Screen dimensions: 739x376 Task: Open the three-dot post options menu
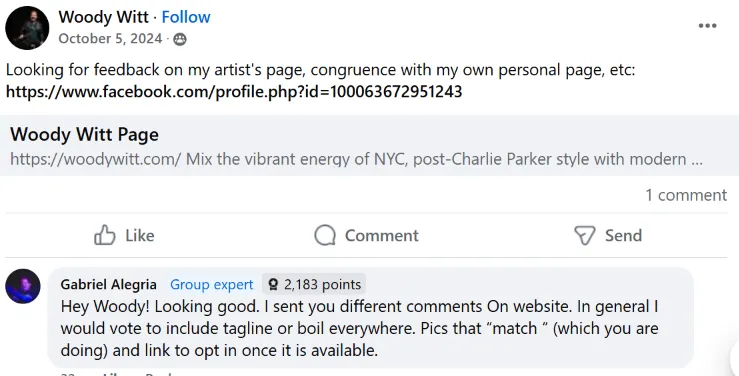(x=707, y=26)
